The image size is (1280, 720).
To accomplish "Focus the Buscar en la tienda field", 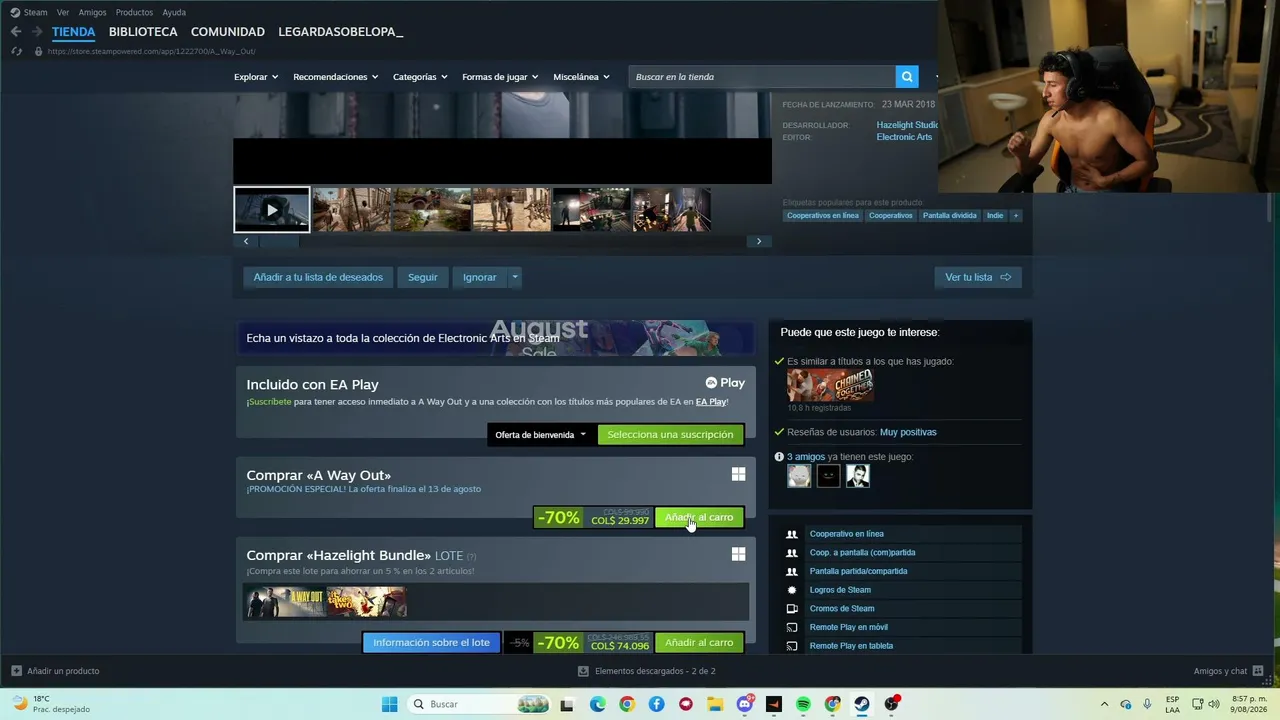I will tap(762, 77).
